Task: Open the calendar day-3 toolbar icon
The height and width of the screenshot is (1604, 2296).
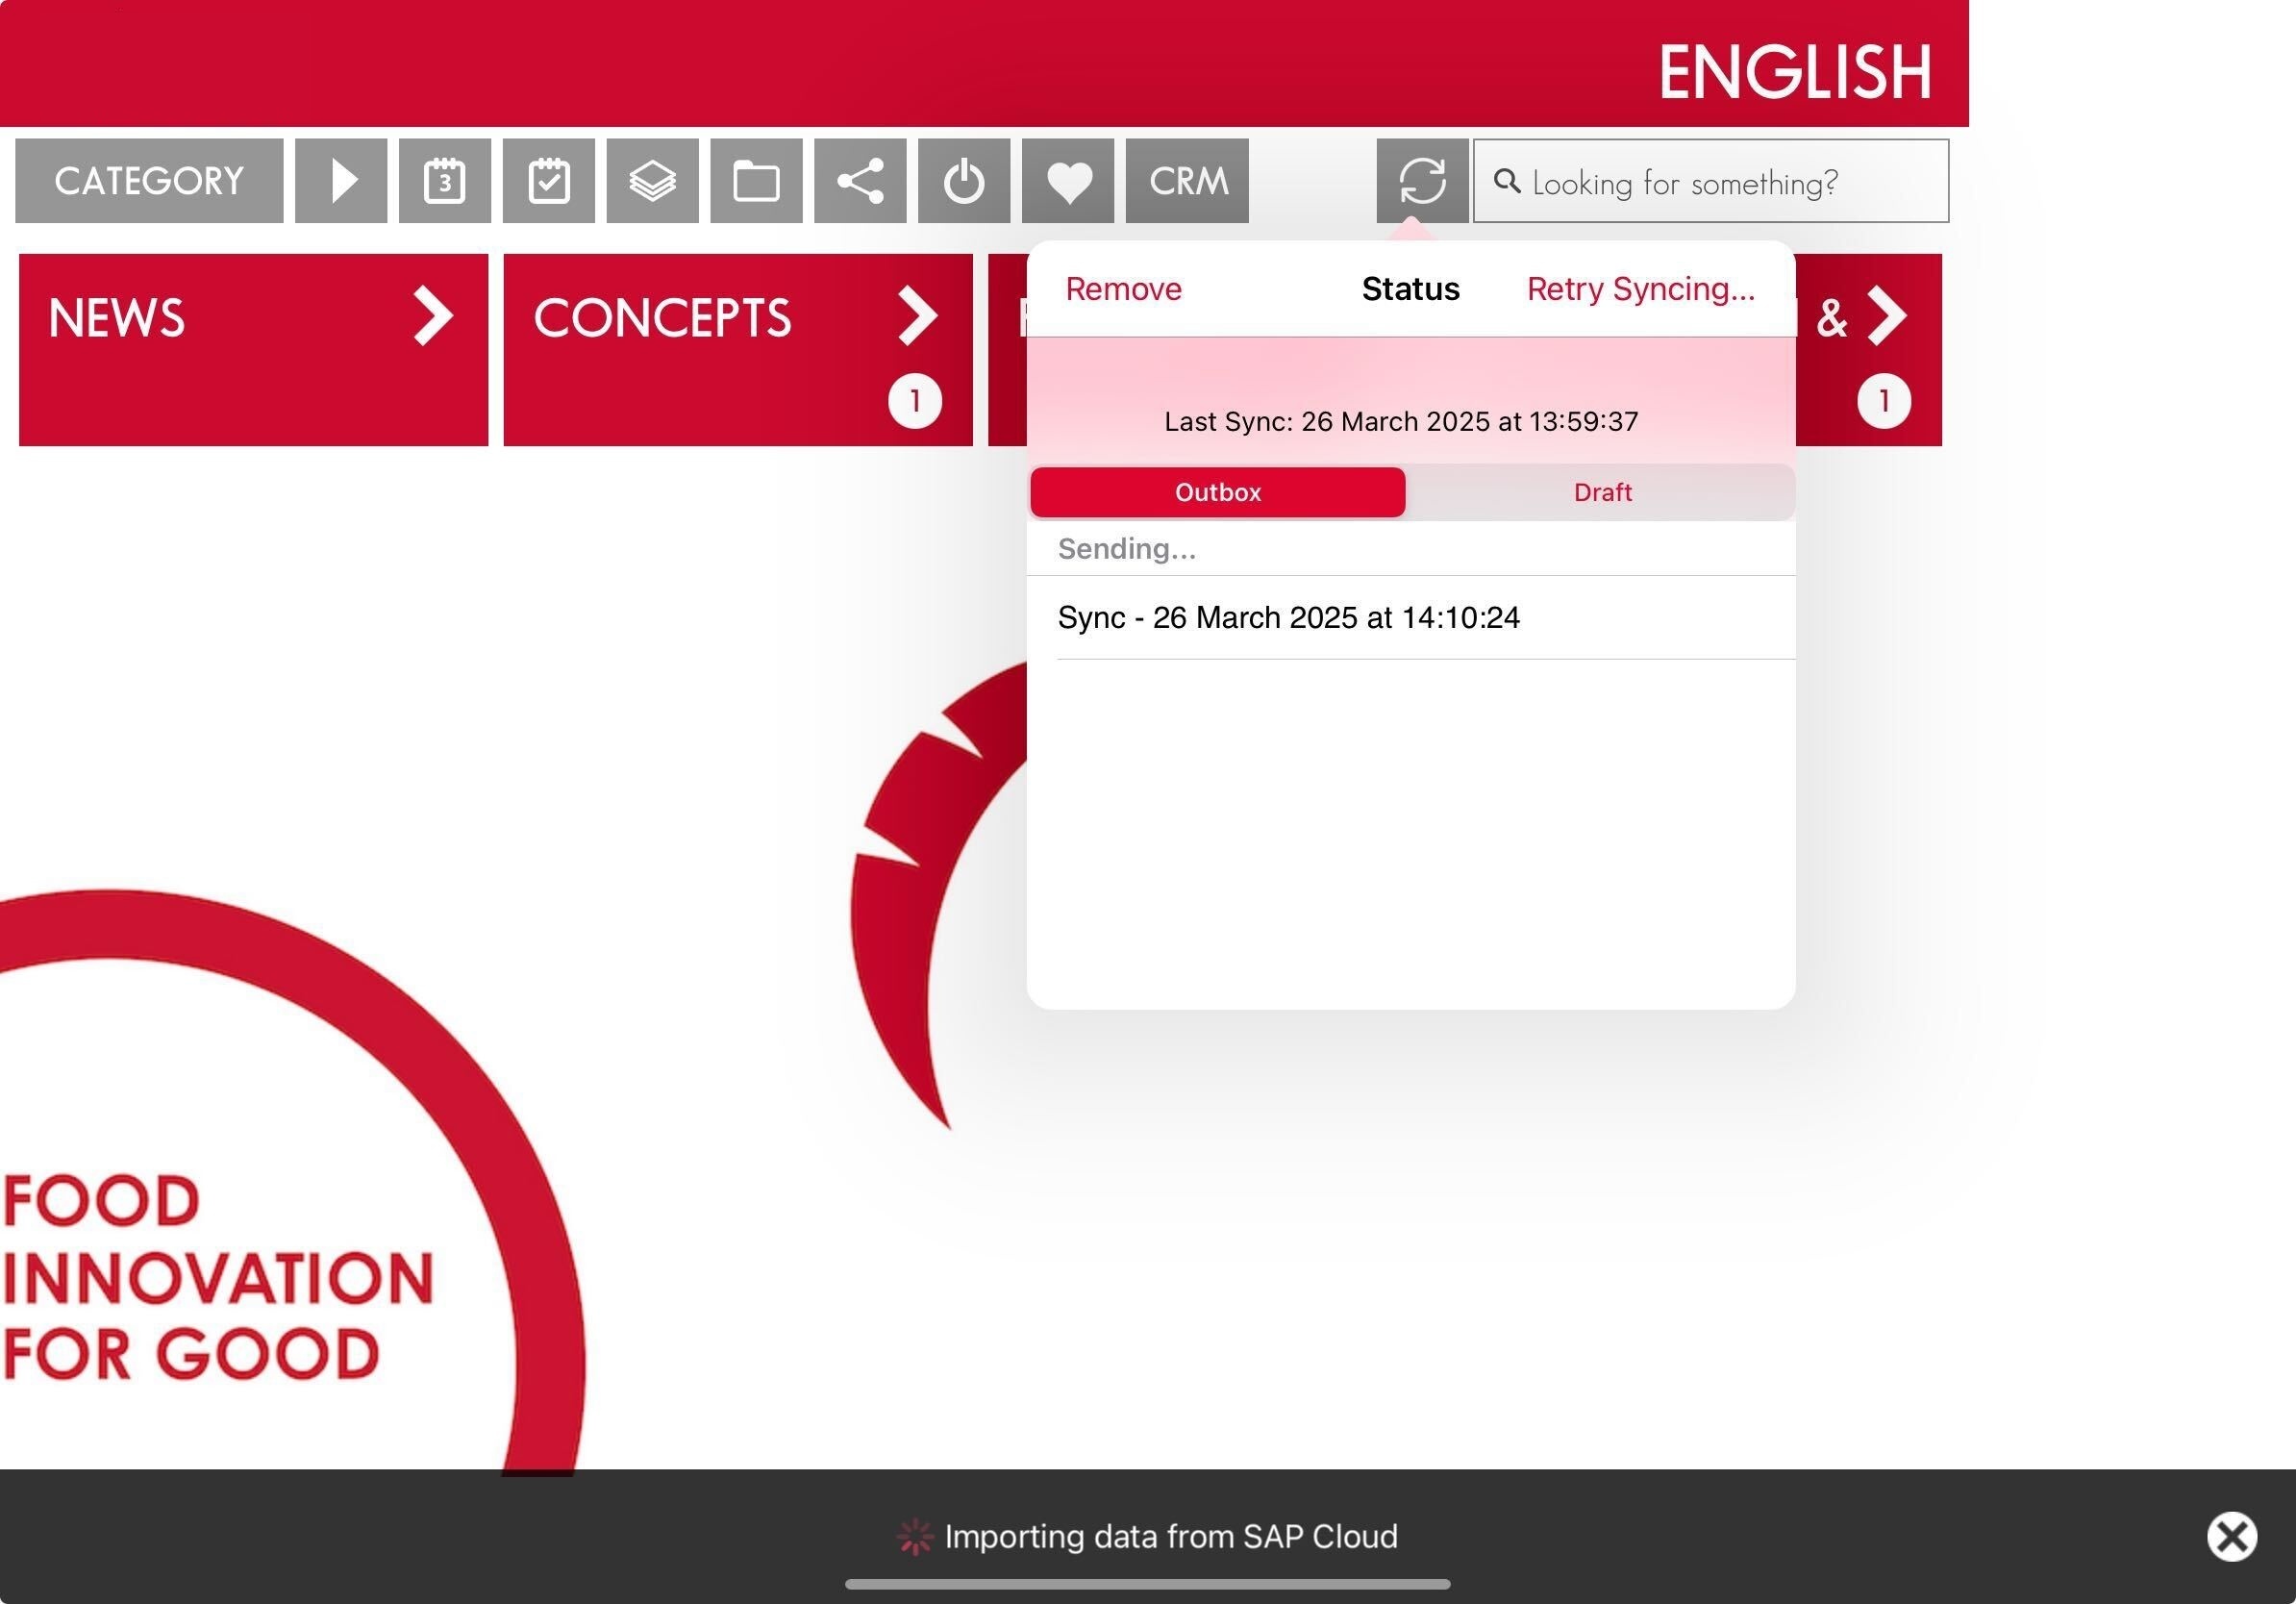Action: pos(444,181)
